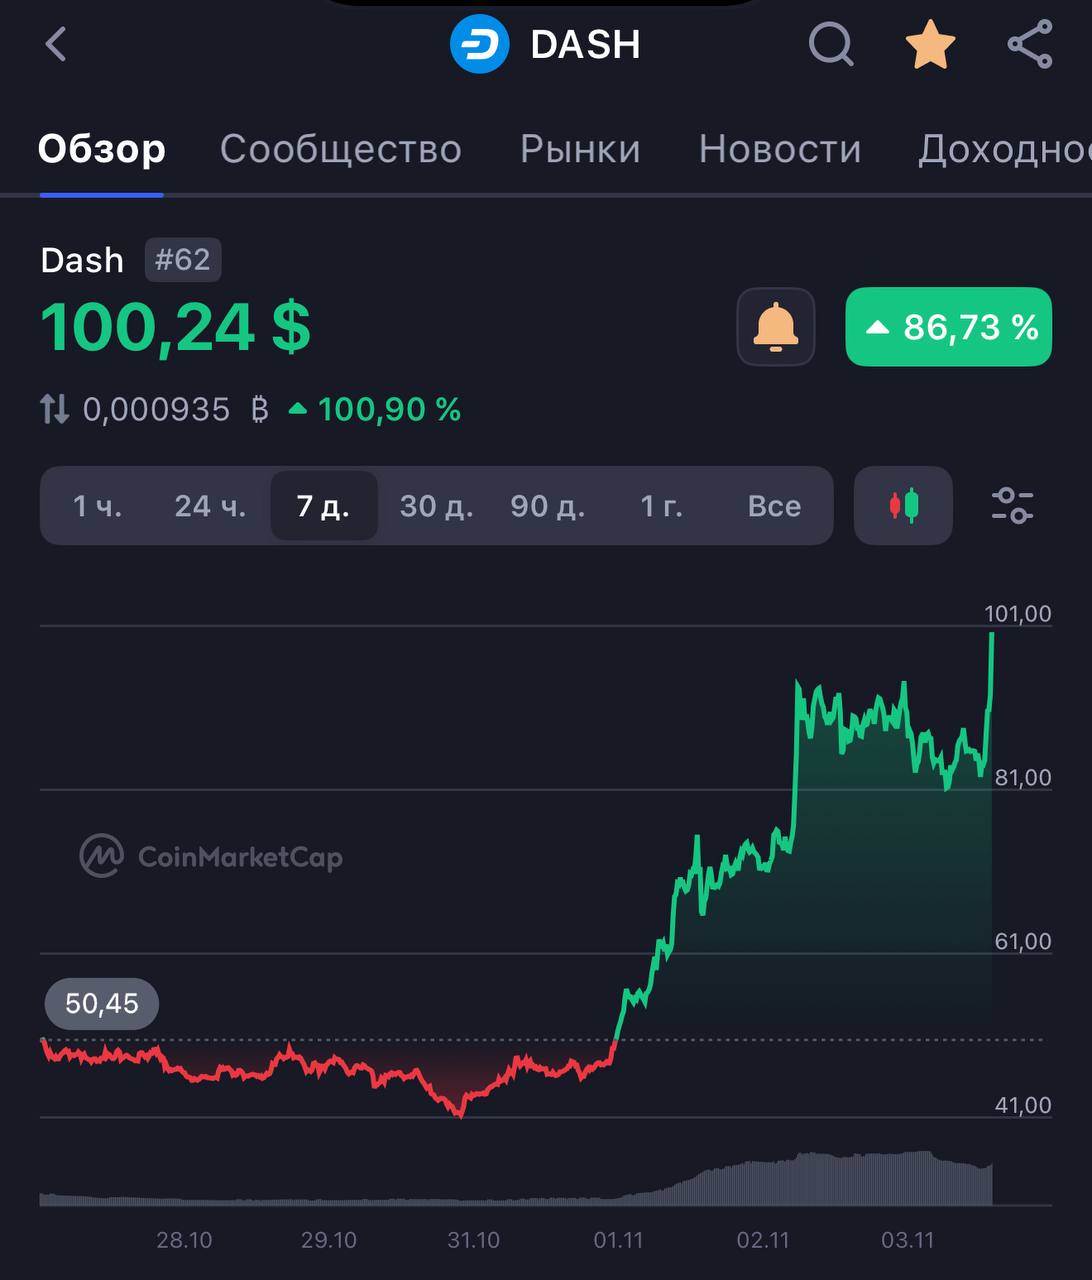
Task: Select the 30 д. chart period
Action: [x=435, y=506]
